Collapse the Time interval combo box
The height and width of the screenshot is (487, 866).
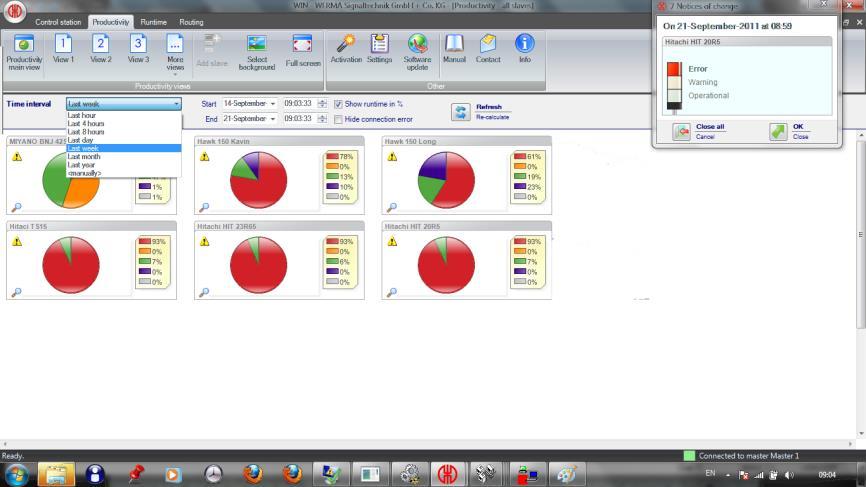pyautogui.click(x=176, y=104)
